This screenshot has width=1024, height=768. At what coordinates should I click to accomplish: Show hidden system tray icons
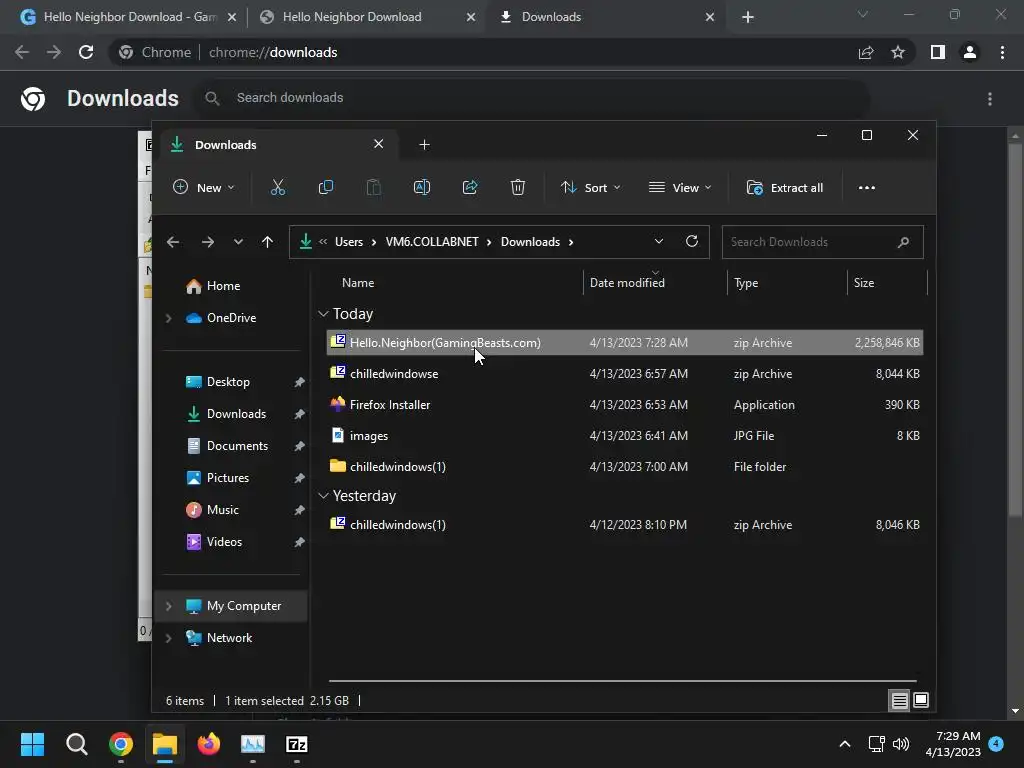pos(844,744)
